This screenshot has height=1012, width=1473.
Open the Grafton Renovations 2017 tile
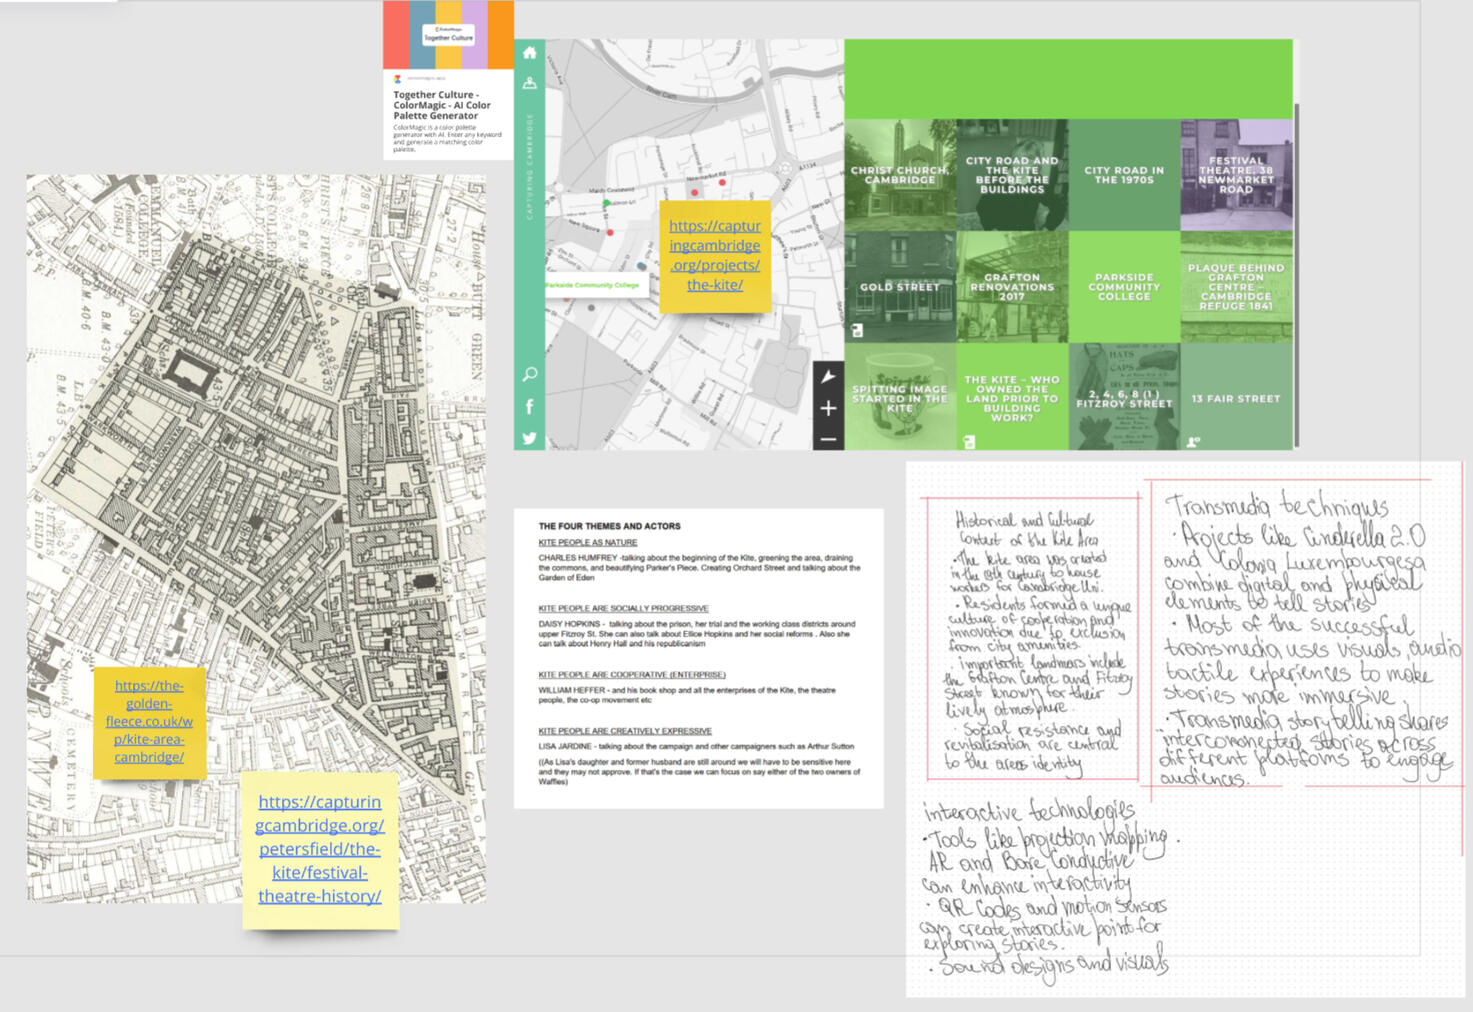(1012, 287)
